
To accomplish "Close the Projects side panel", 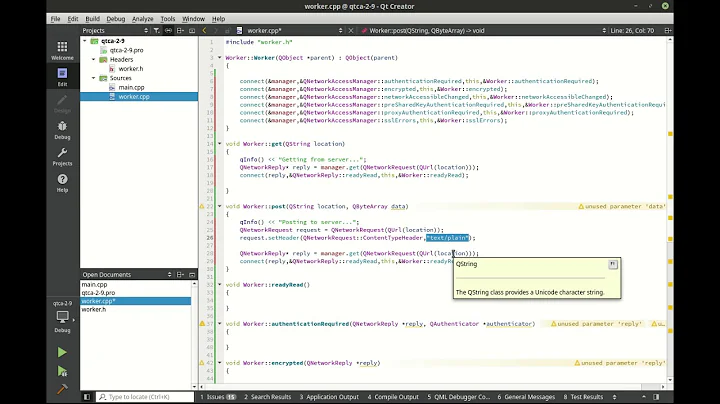I will point(192,30).
